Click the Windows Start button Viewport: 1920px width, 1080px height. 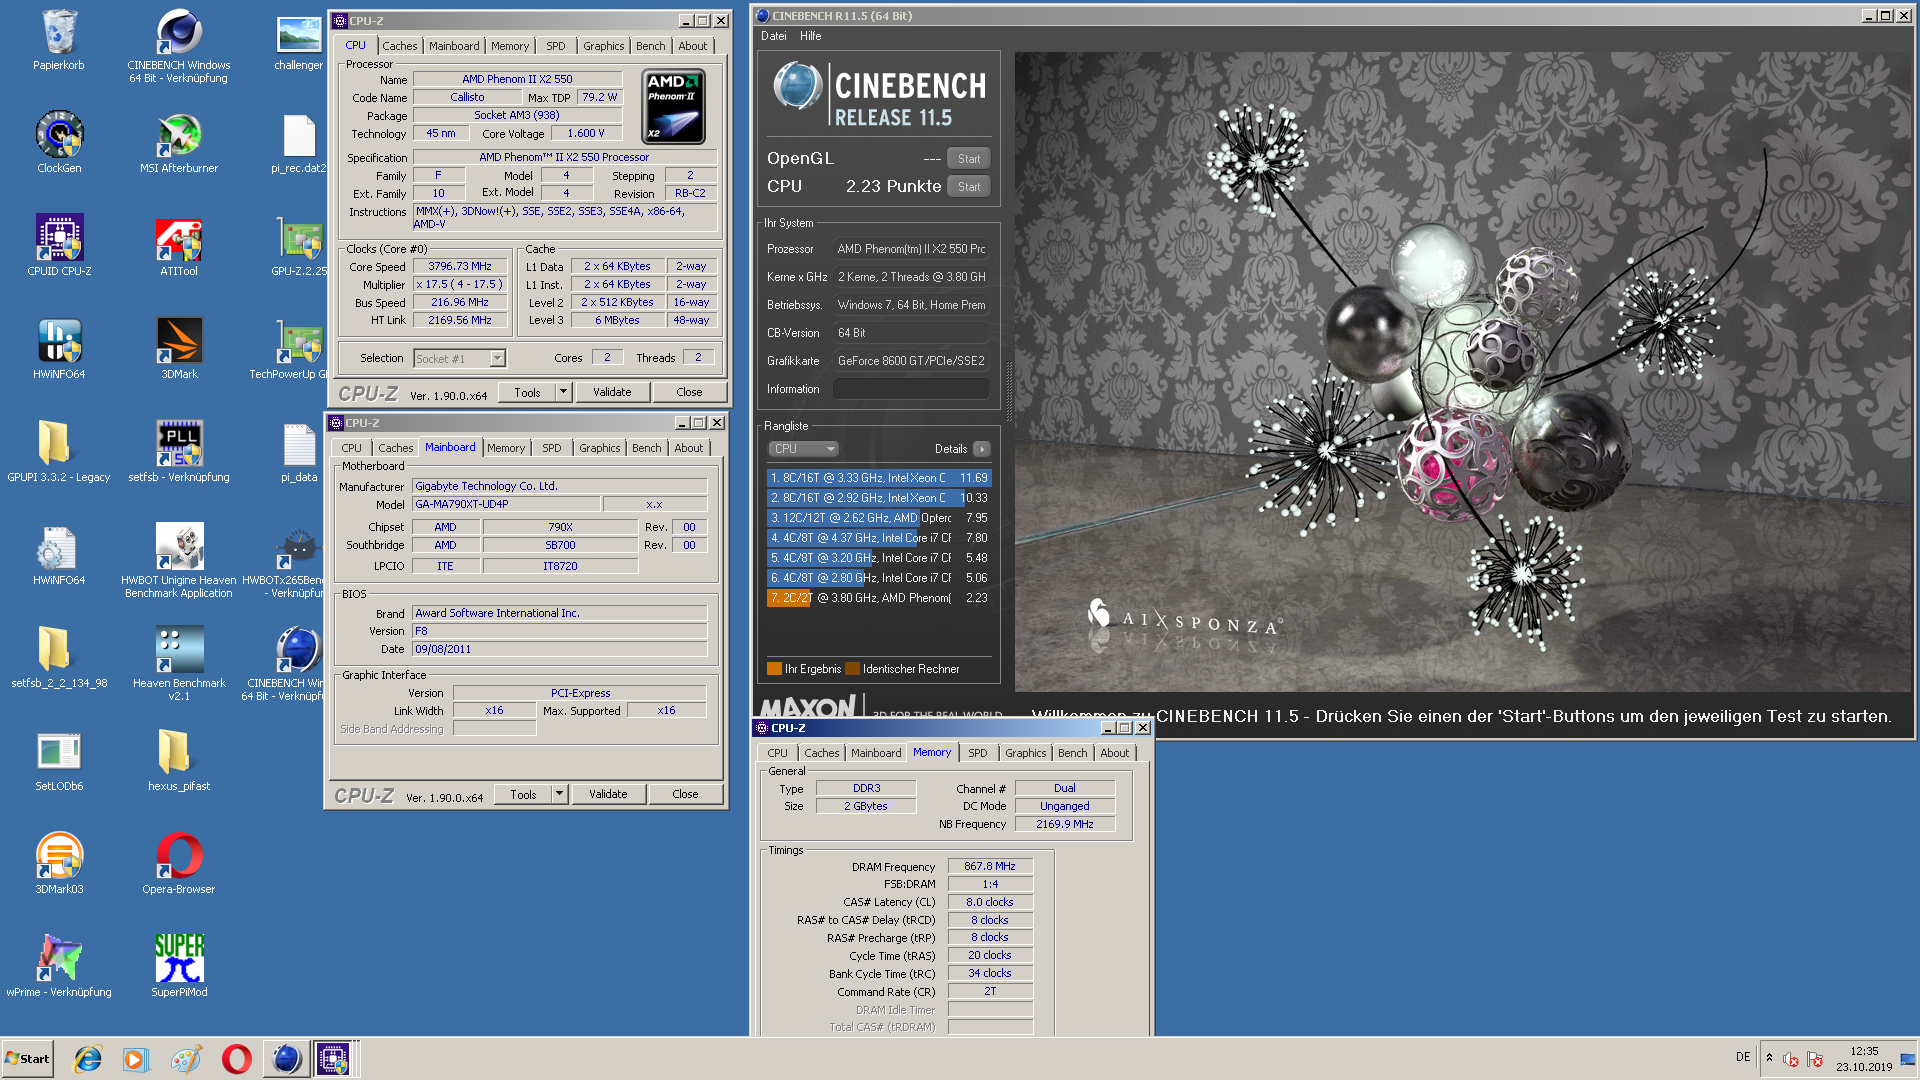[x=27, y=1059]
